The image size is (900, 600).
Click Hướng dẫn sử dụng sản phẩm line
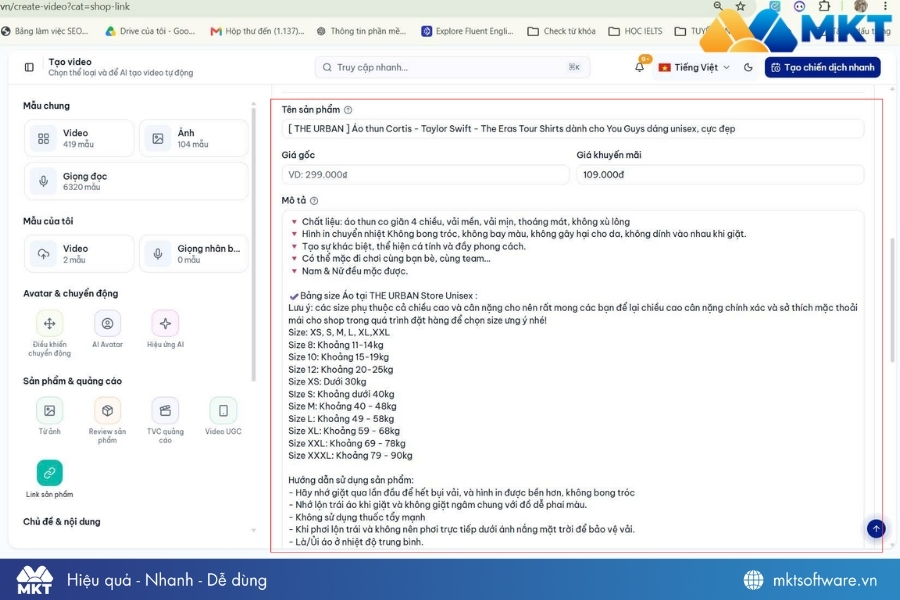[x=351, y=480]
